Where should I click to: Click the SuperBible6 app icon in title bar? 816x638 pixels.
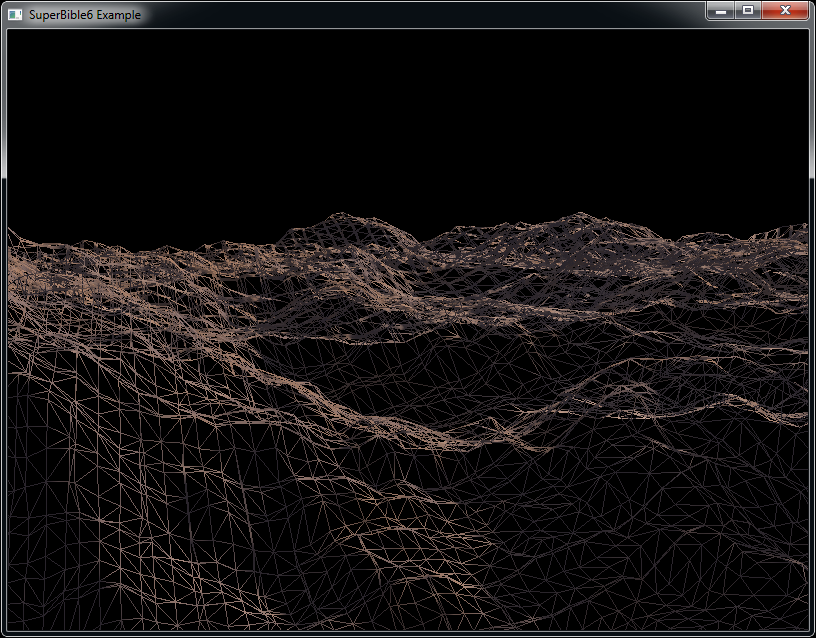tap(14, 14)
